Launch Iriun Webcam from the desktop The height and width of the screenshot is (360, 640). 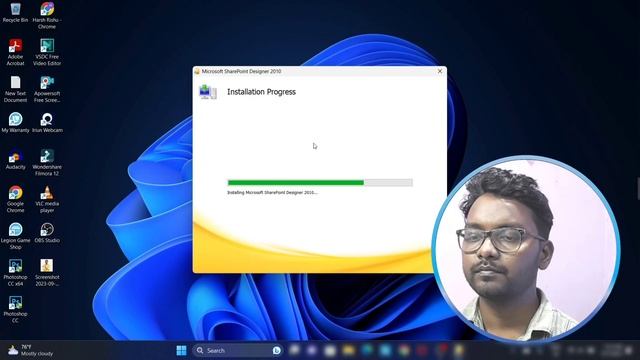(47, 122)
